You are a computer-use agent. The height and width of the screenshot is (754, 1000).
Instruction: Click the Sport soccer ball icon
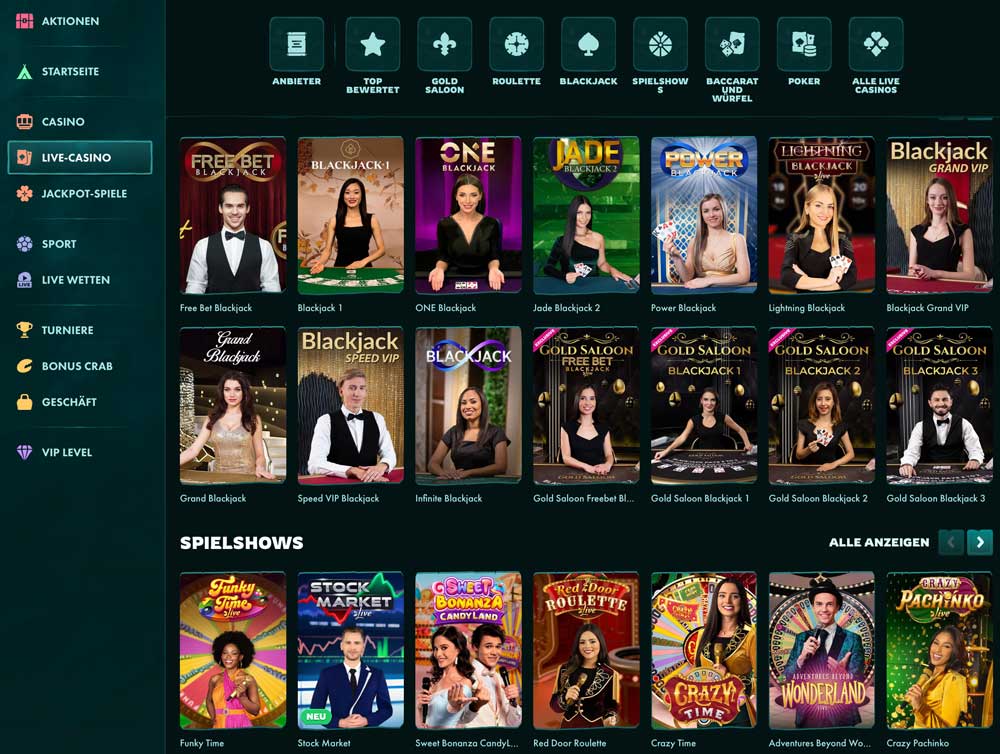24,244
